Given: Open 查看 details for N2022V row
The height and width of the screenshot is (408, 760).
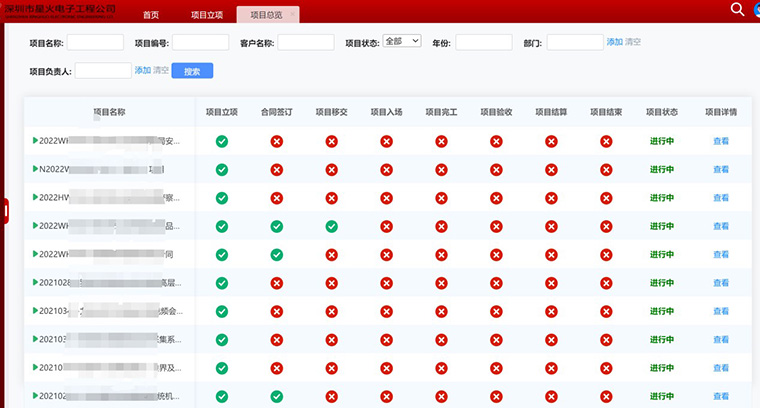Looking at the screenshot, I should coord(721,170).
